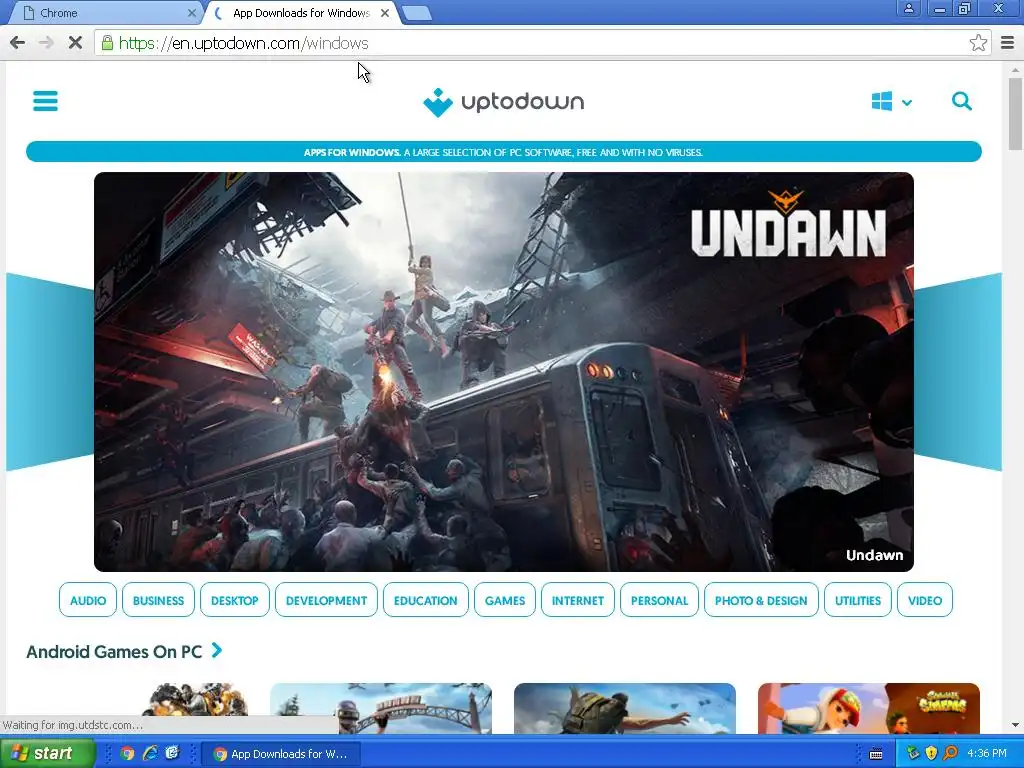Launch Internet Explorer from Quick Launch
The height and width of the screenshot is (768, 1024).
[150, 754]
